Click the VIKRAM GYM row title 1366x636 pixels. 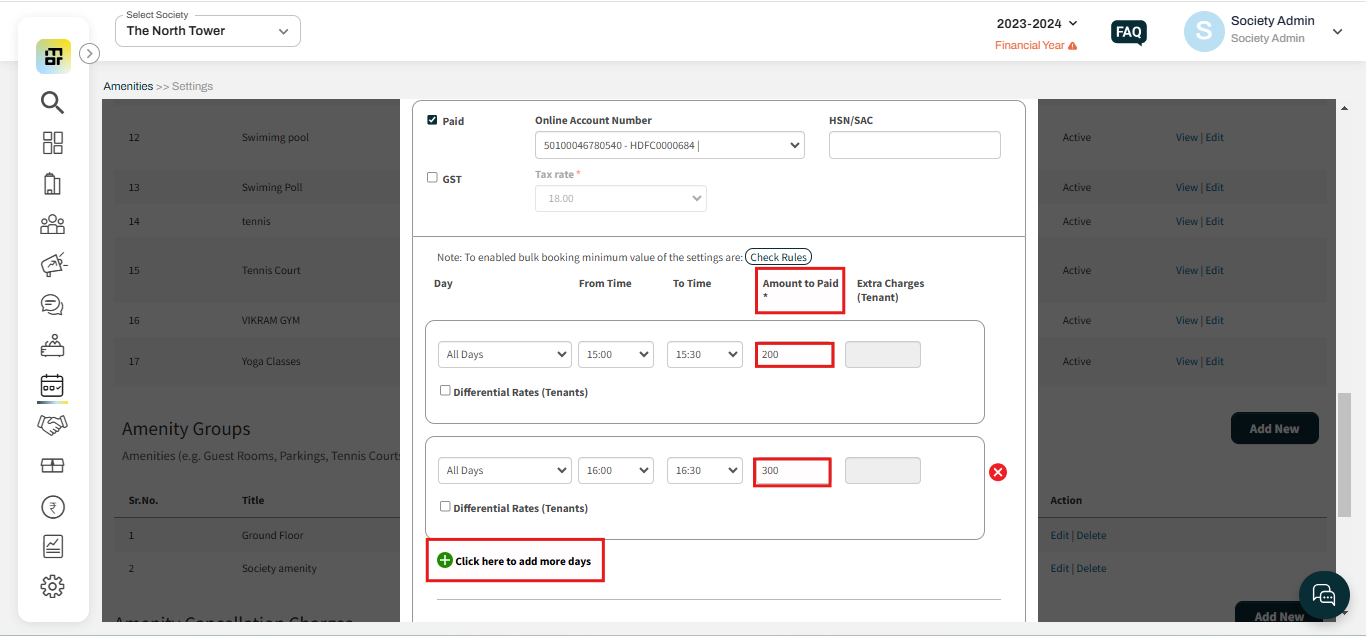tap(271, 321)
